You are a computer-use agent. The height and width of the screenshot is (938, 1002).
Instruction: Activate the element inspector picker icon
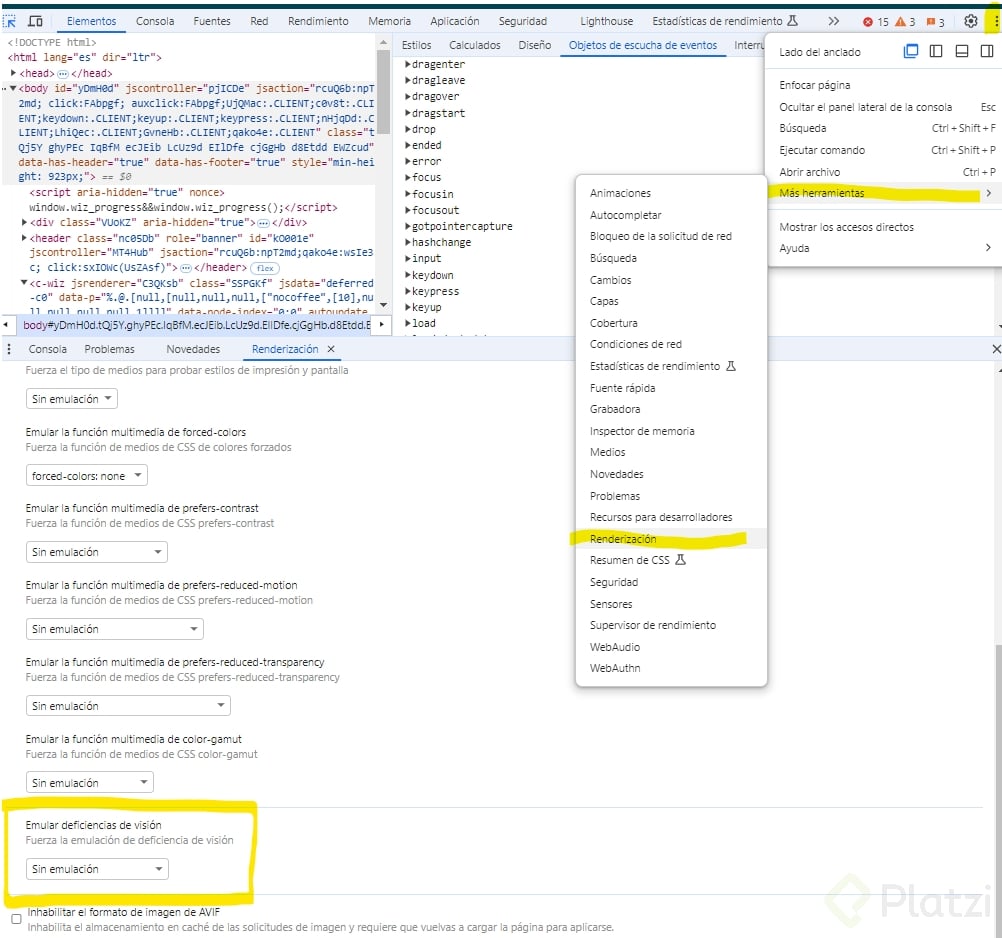[x=10, y=21]
